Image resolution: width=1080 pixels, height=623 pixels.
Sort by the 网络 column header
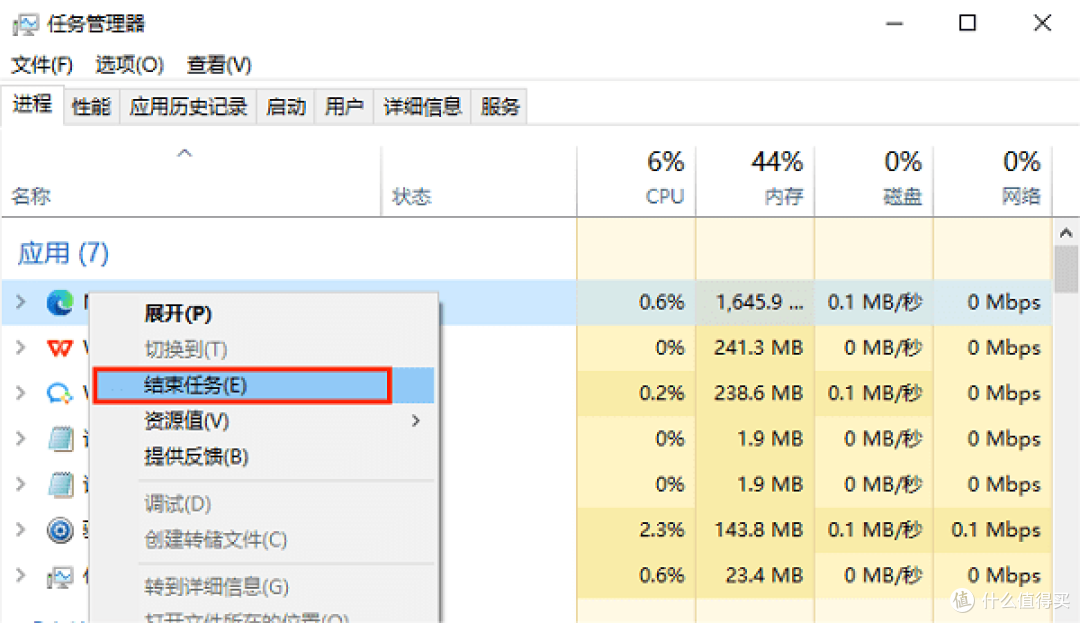coord(992,180)
